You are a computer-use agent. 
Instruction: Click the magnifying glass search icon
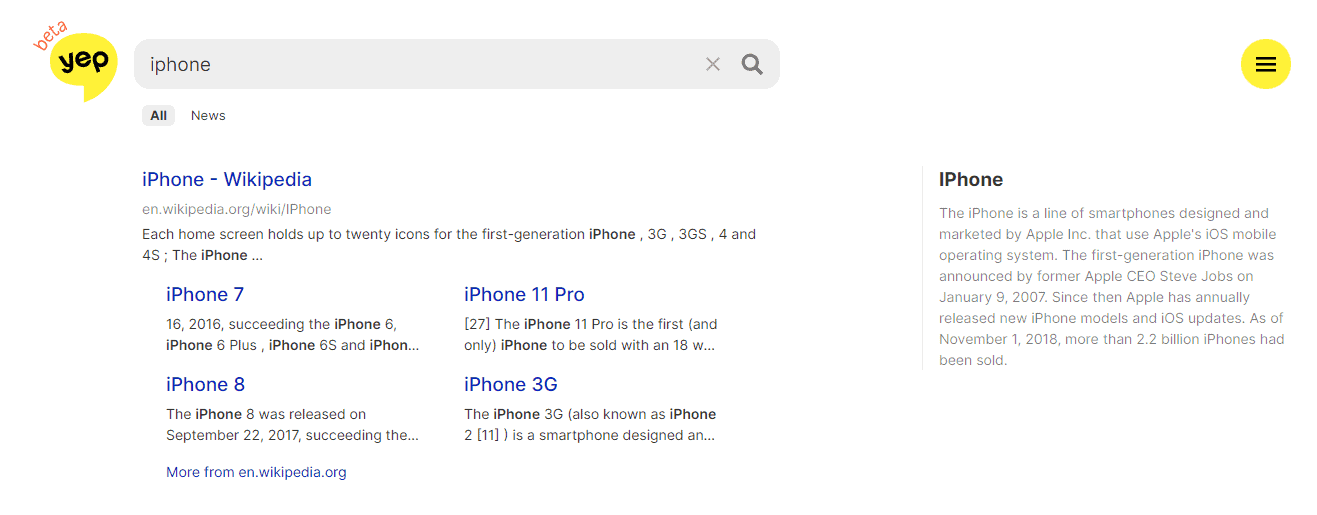[752, 64]
